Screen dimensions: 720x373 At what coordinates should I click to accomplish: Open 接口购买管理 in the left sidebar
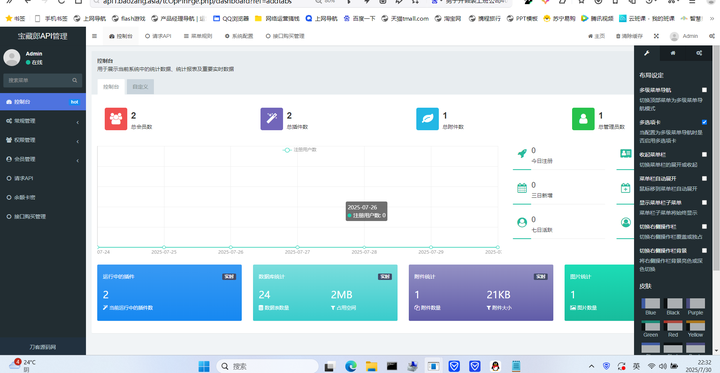[43, 216]
